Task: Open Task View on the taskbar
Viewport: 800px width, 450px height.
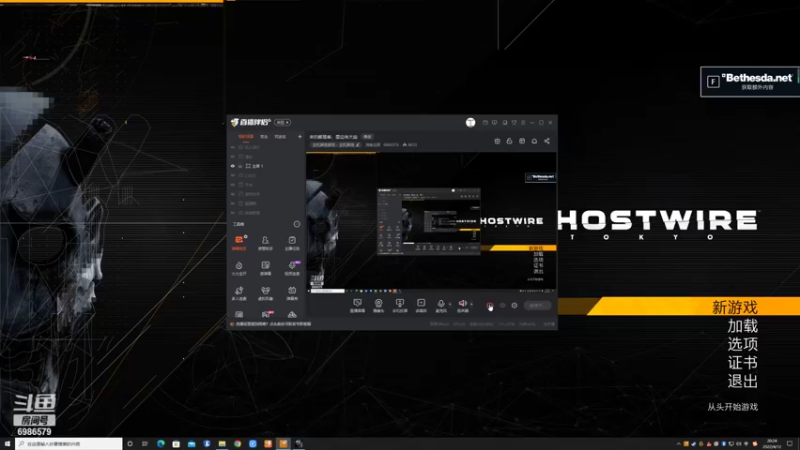Action: click(145, 444)
